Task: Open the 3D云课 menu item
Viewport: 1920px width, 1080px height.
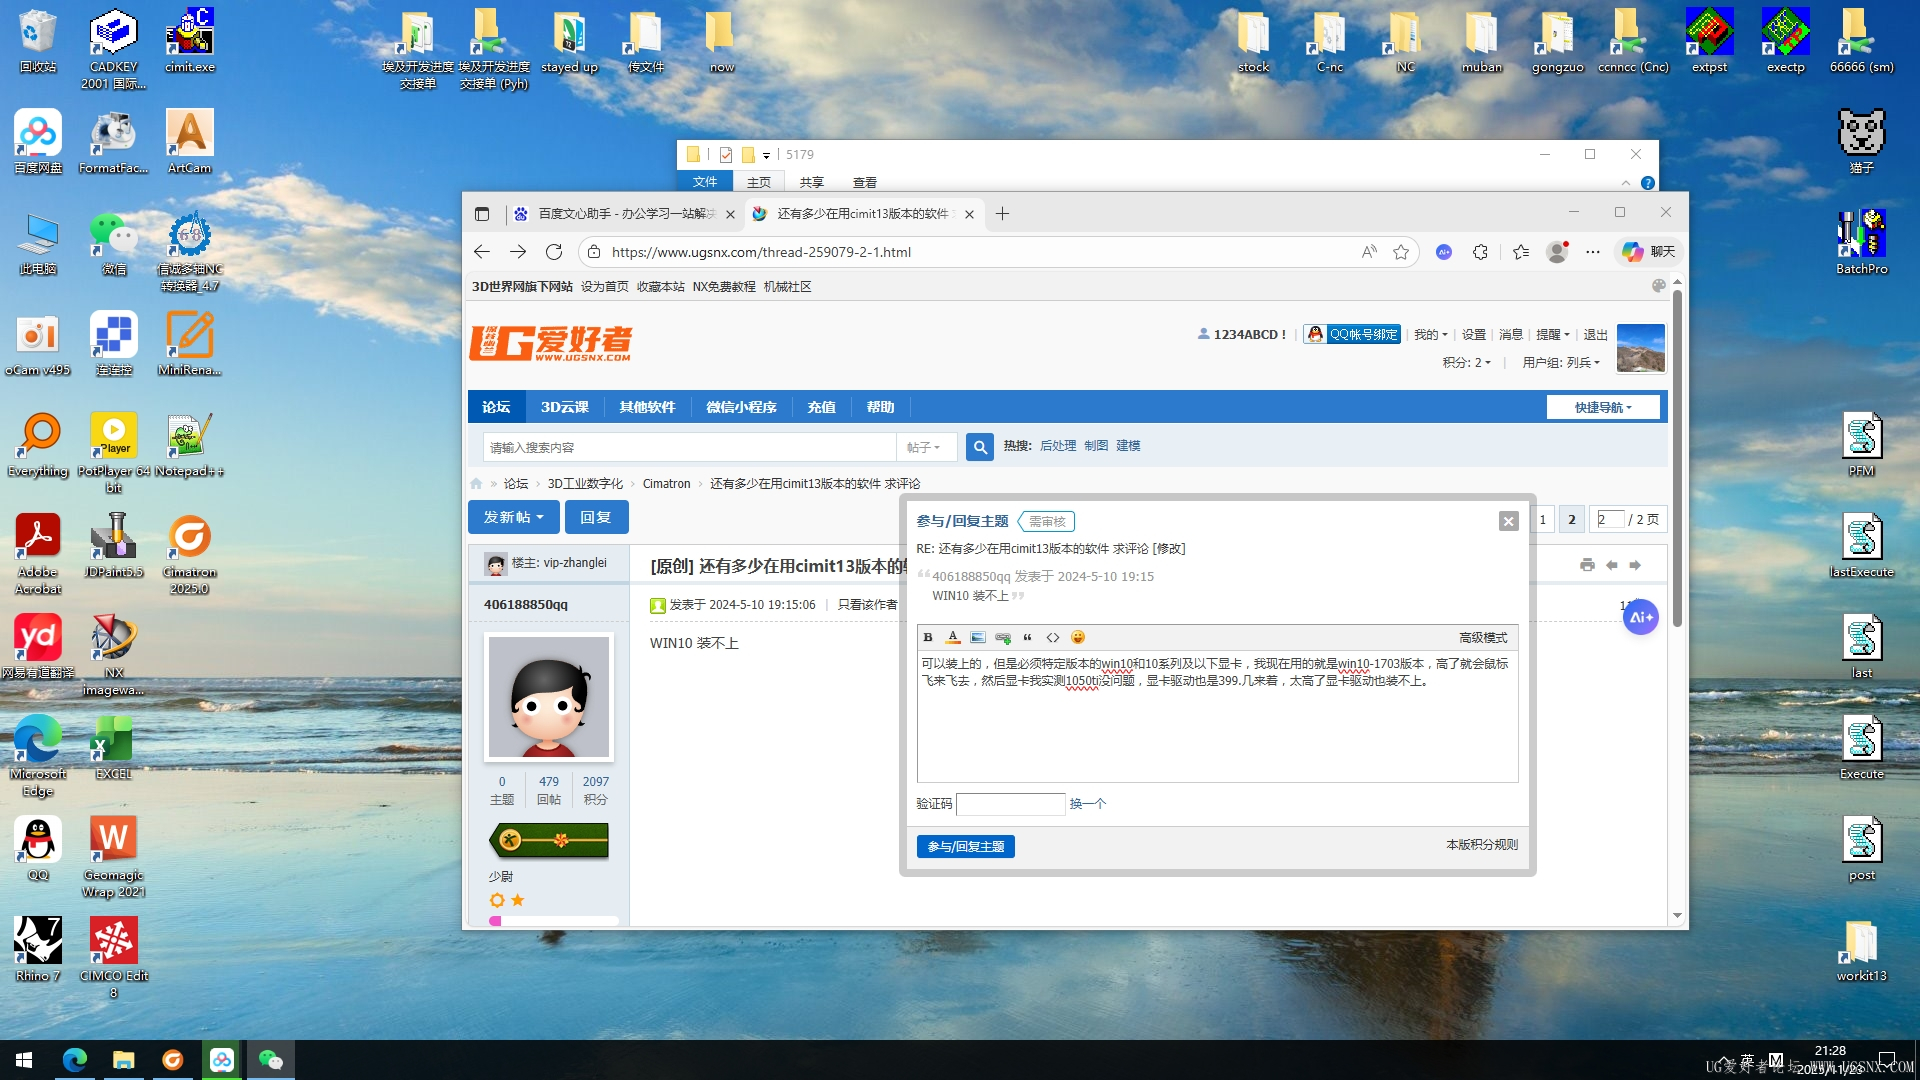Action: pyautogui.click(x=565, y=407)
